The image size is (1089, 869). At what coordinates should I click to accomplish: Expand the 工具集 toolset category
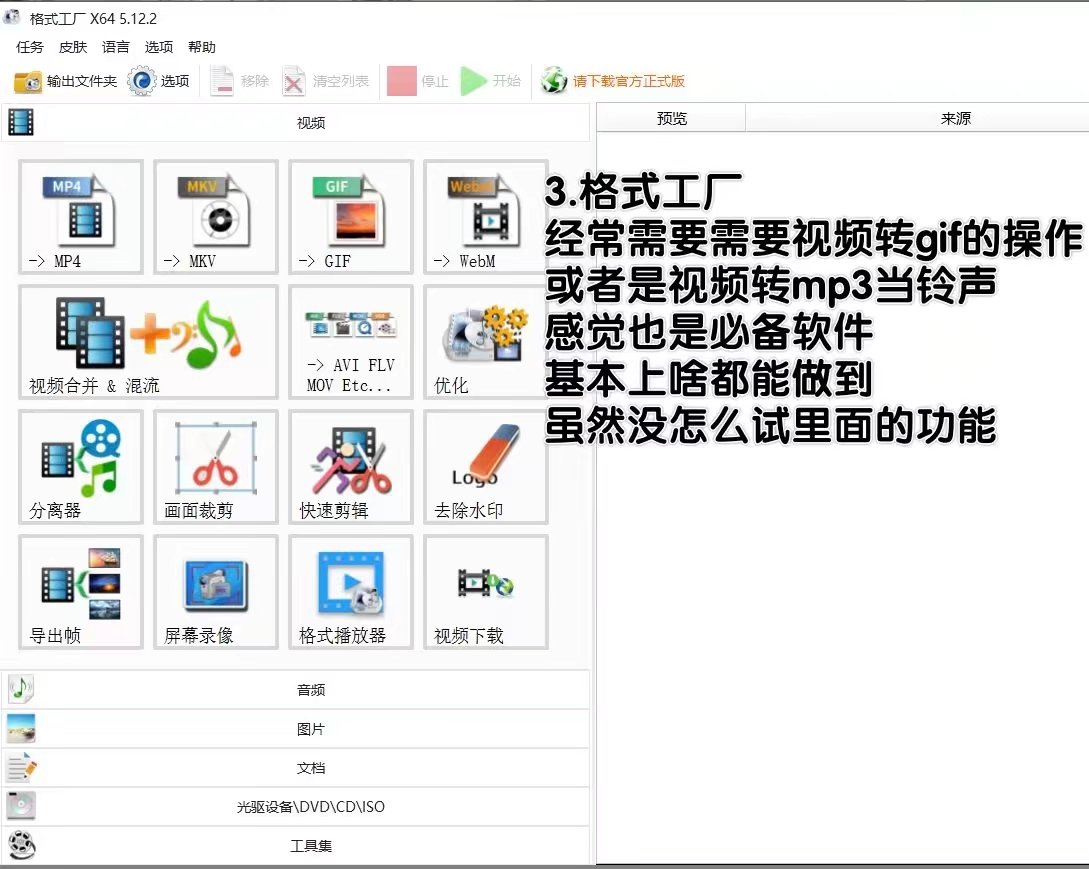296,845
